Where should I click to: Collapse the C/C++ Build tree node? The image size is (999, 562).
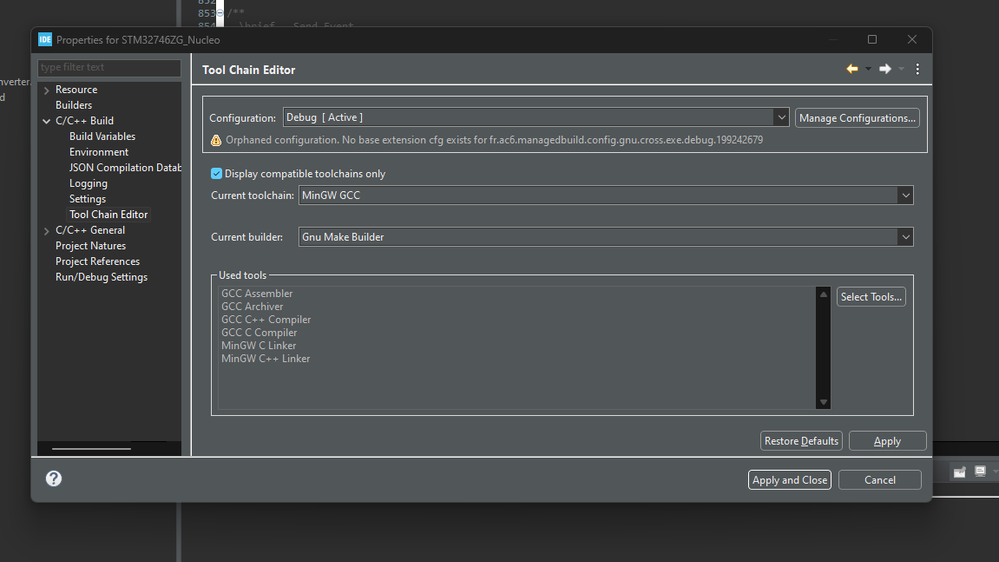pos(46,121)
